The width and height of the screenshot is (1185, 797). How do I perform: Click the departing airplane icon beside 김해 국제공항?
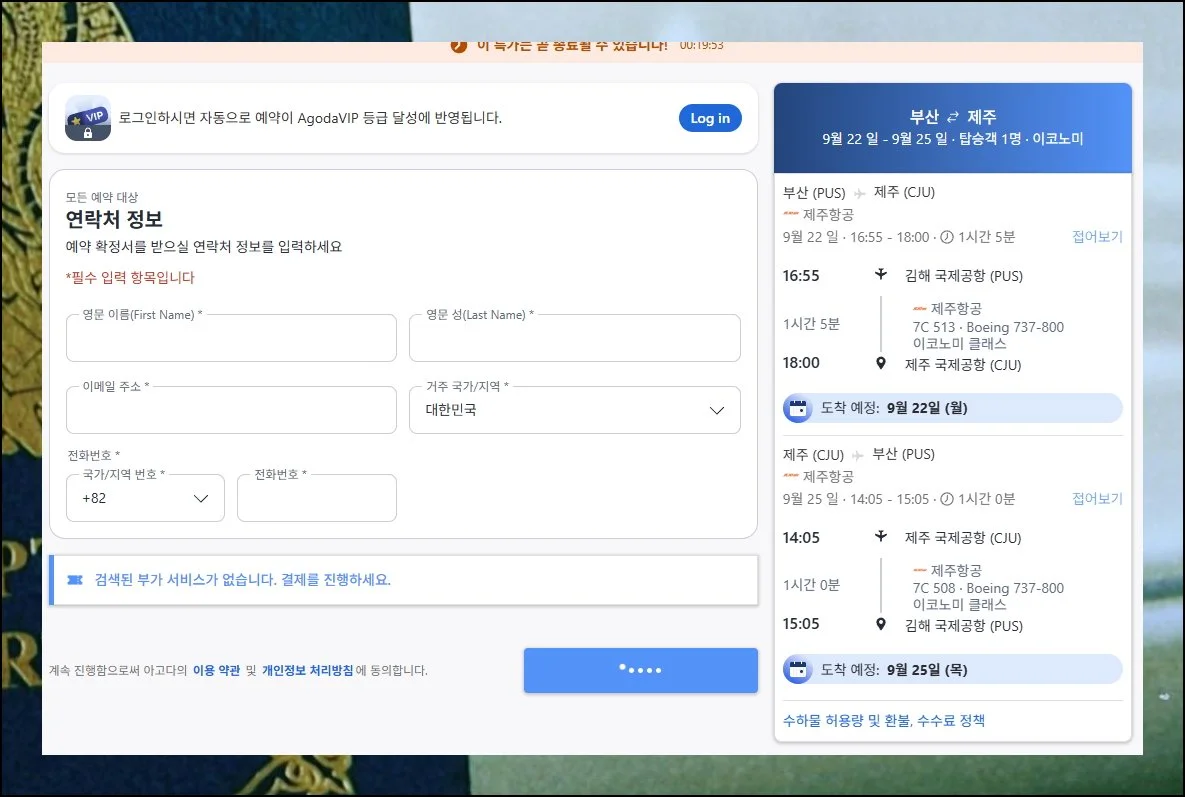click(x=880, y=275)
